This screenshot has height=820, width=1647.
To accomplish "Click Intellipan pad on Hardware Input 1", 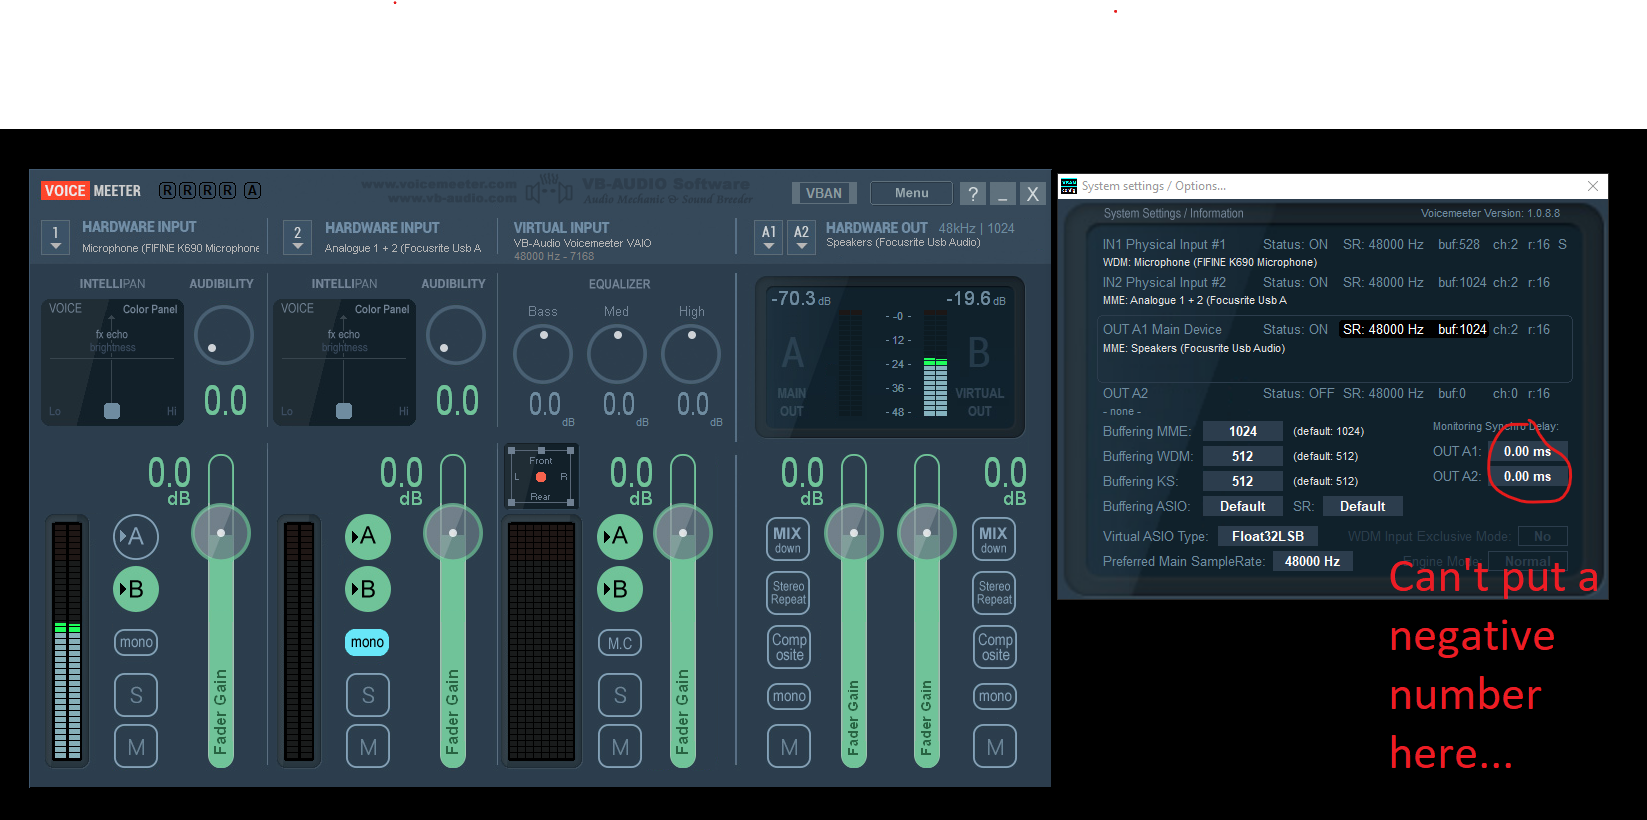I will 112,362.
